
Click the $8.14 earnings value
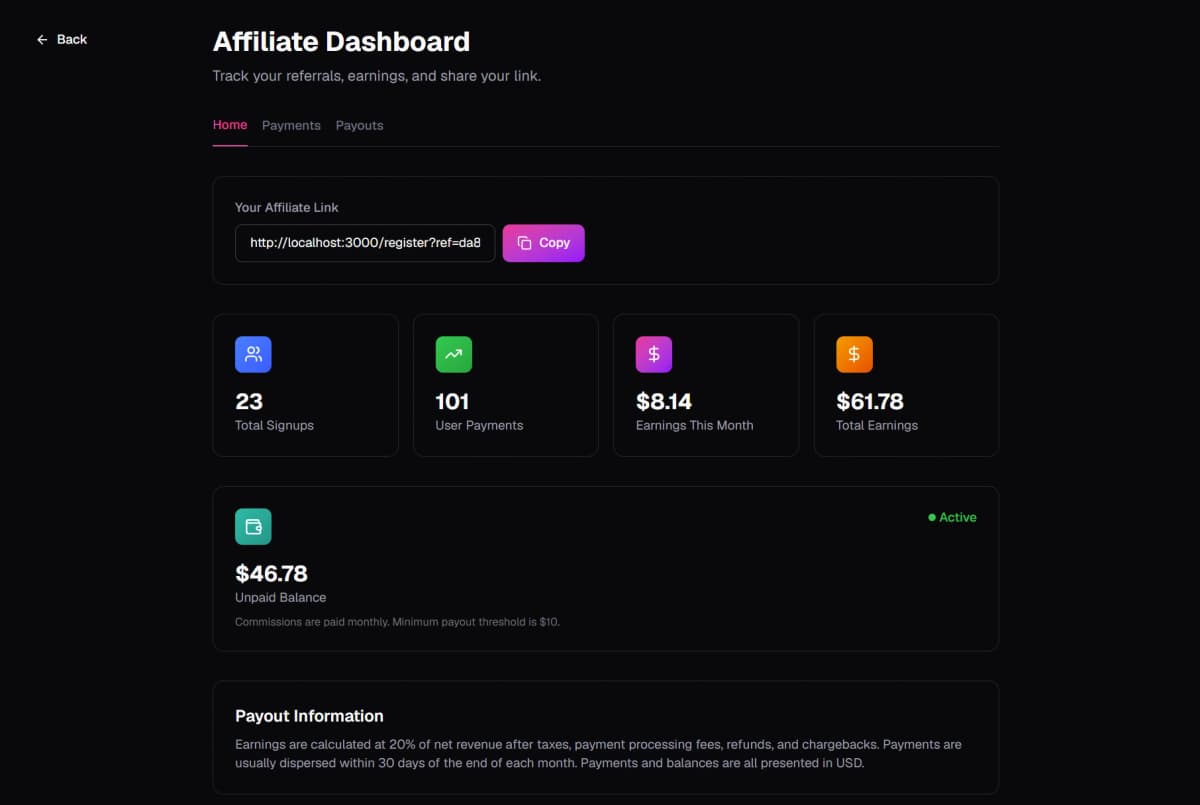[664, 401]
